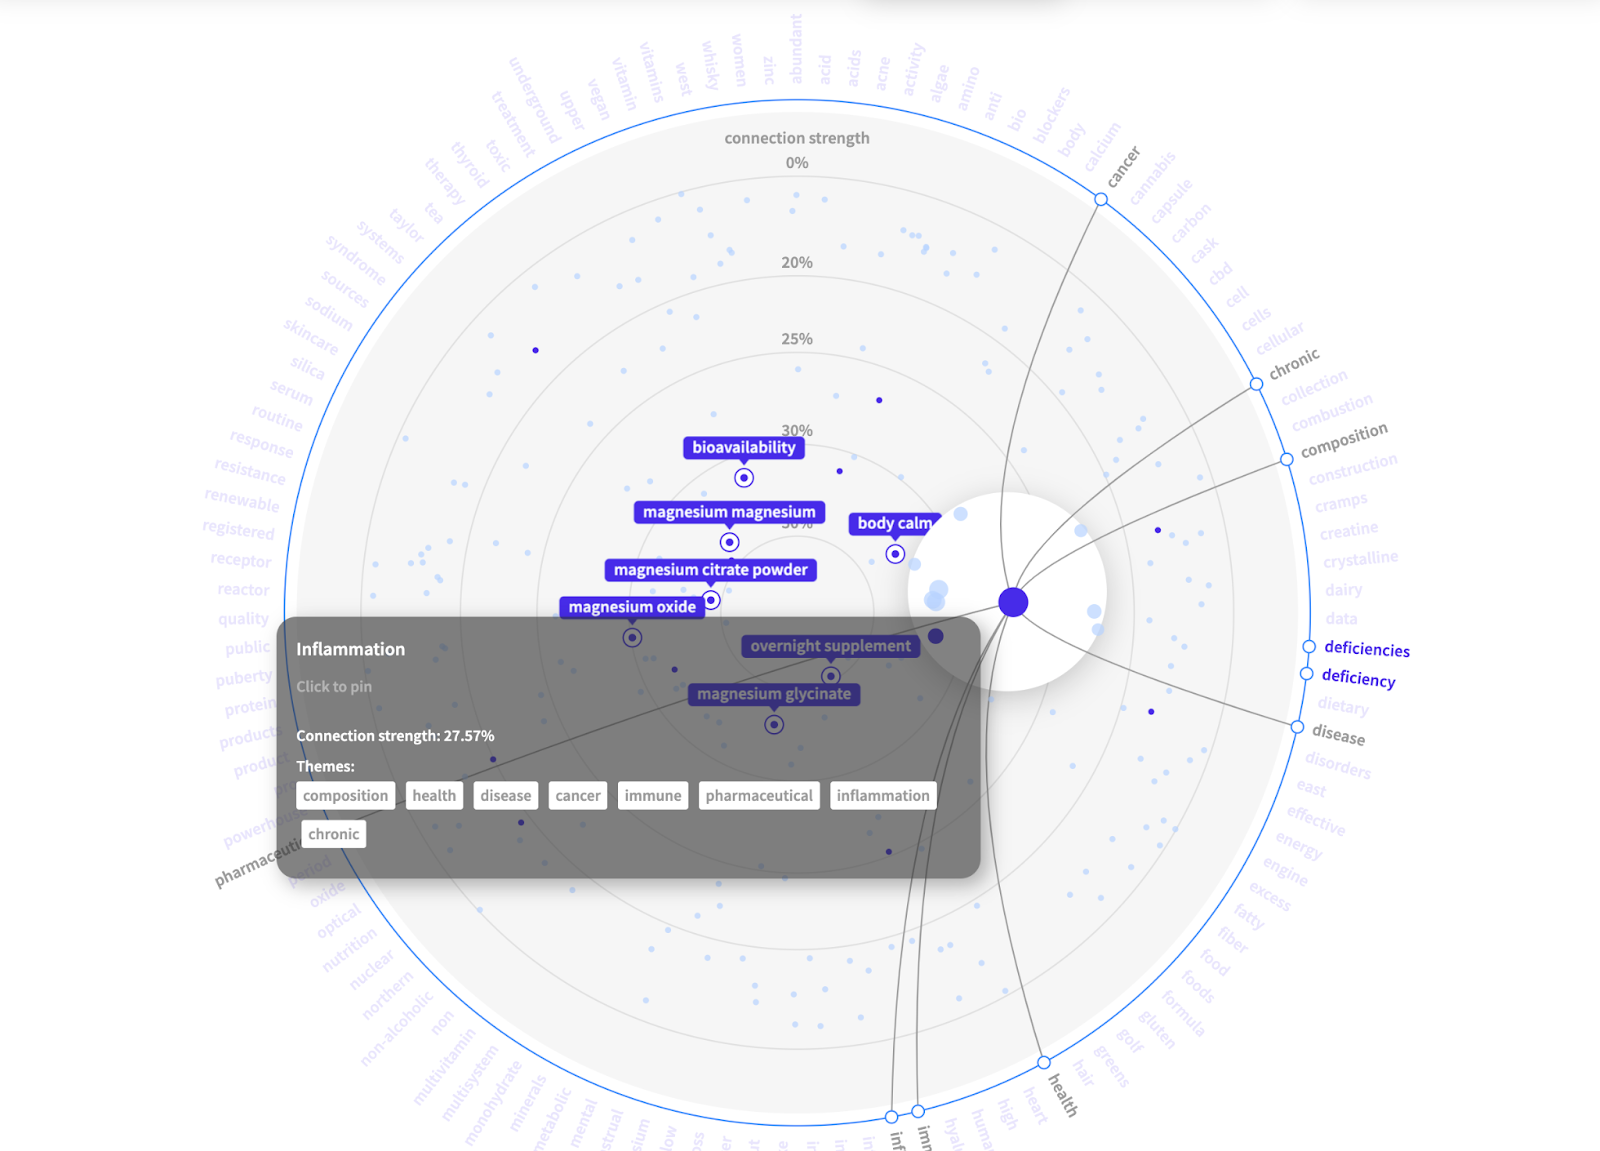Click the health theme label

point(1063,1095)
